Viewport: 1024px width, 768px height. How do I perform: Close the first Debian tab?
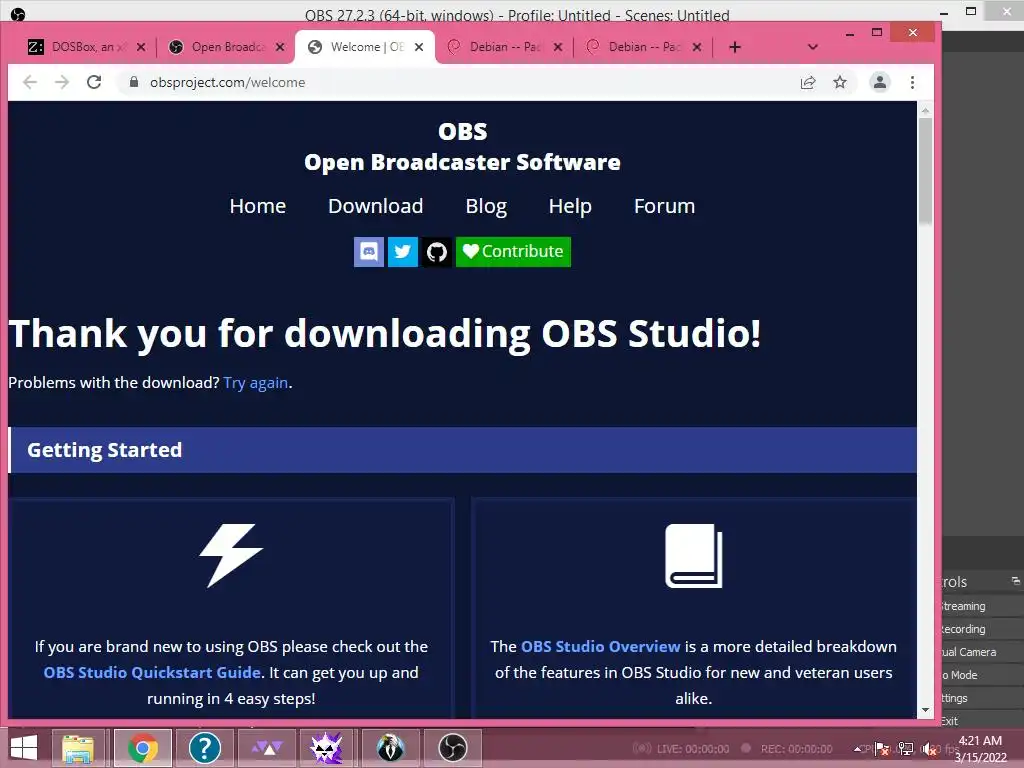coord(558,47)
